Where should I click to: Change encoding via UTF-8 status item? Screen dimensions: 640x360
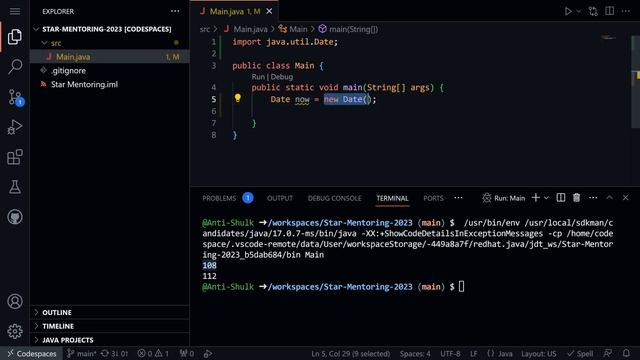click(450, 353)
